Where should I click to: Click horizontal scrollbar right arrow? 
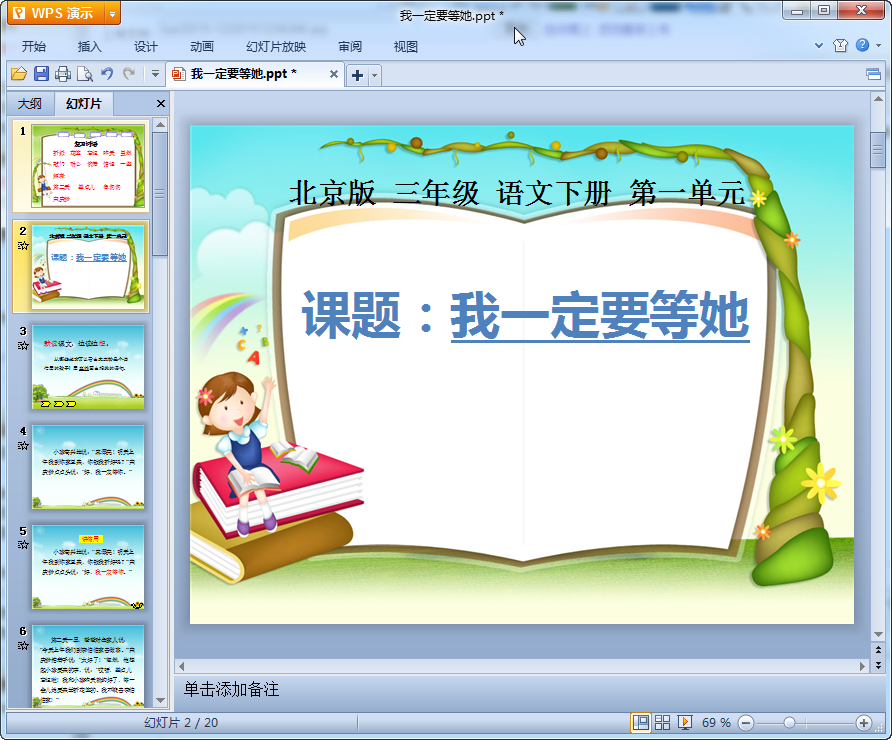[x=862, y=666]
